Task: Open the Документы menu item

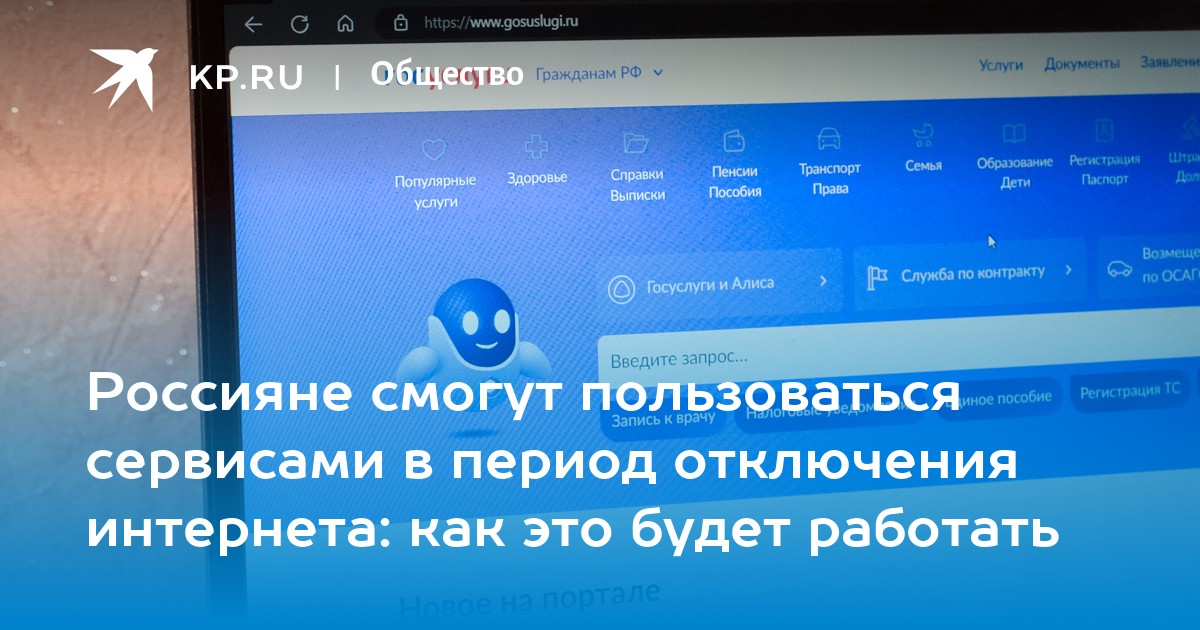Action: point(1081,63)
